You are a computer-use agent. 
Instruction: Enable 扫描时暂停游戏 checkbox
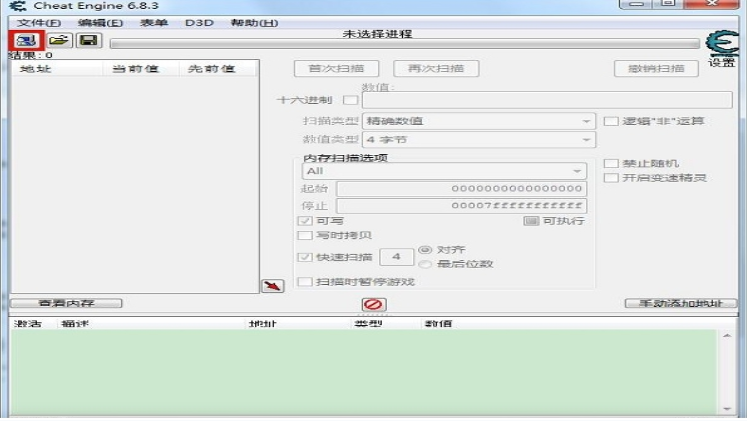(x=305, y=281)
